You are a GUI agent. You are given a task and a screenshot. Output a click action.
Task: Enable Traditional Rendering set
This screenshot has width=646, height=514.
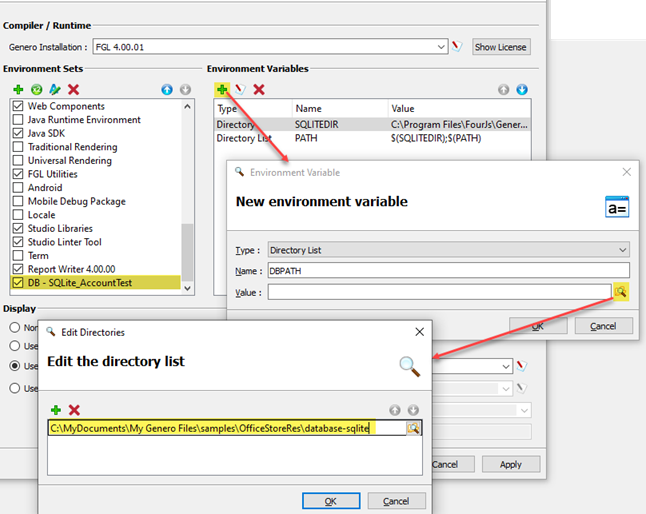click(x=18, y=147)
